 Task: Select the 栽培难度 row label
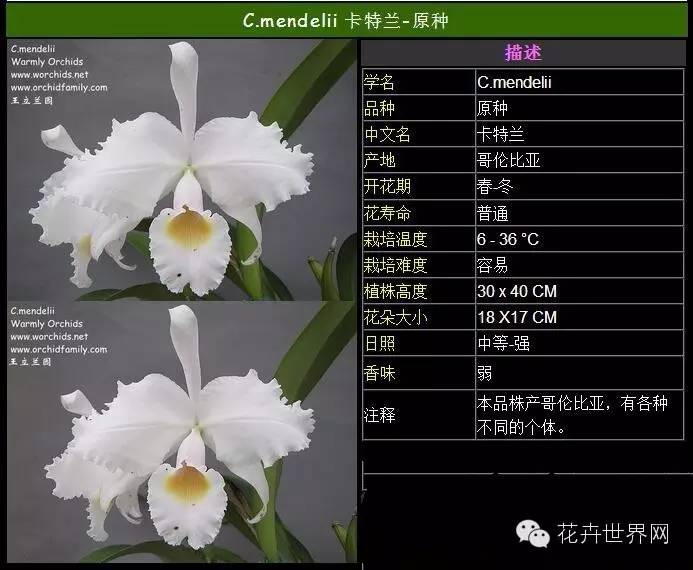pos(395,265)
